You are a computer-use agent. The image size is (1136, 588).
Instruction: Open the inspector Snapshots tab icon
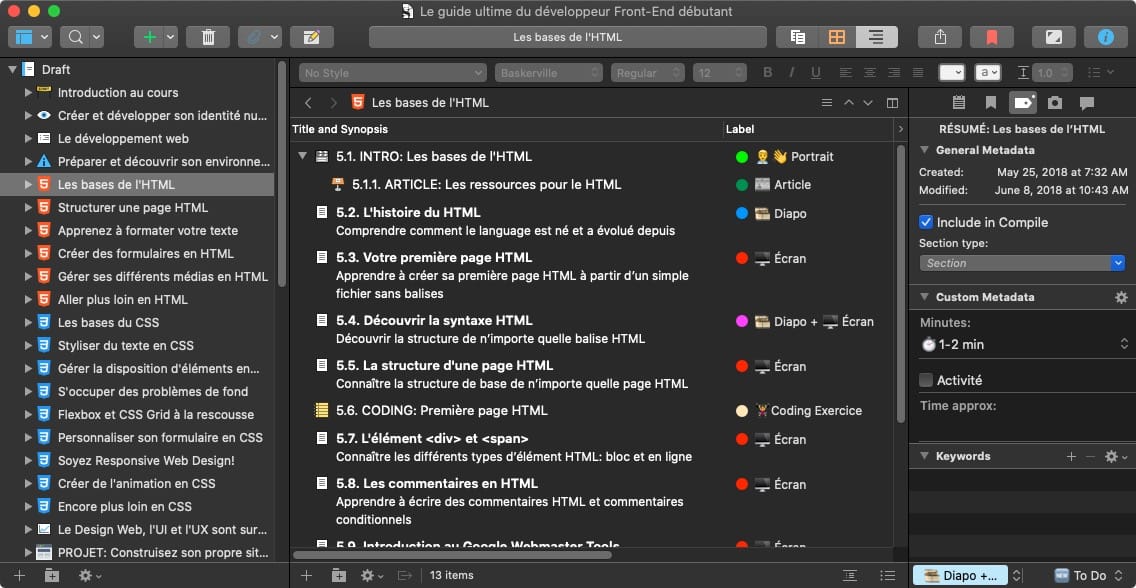[x=1055, y=103]
